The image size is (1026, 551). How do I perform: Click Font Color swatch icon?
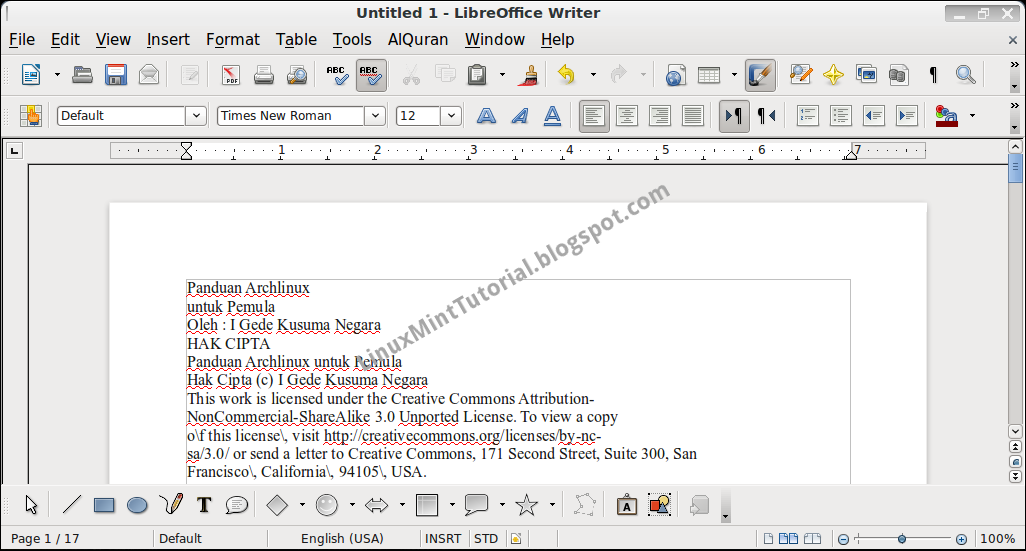coord(946,116)
